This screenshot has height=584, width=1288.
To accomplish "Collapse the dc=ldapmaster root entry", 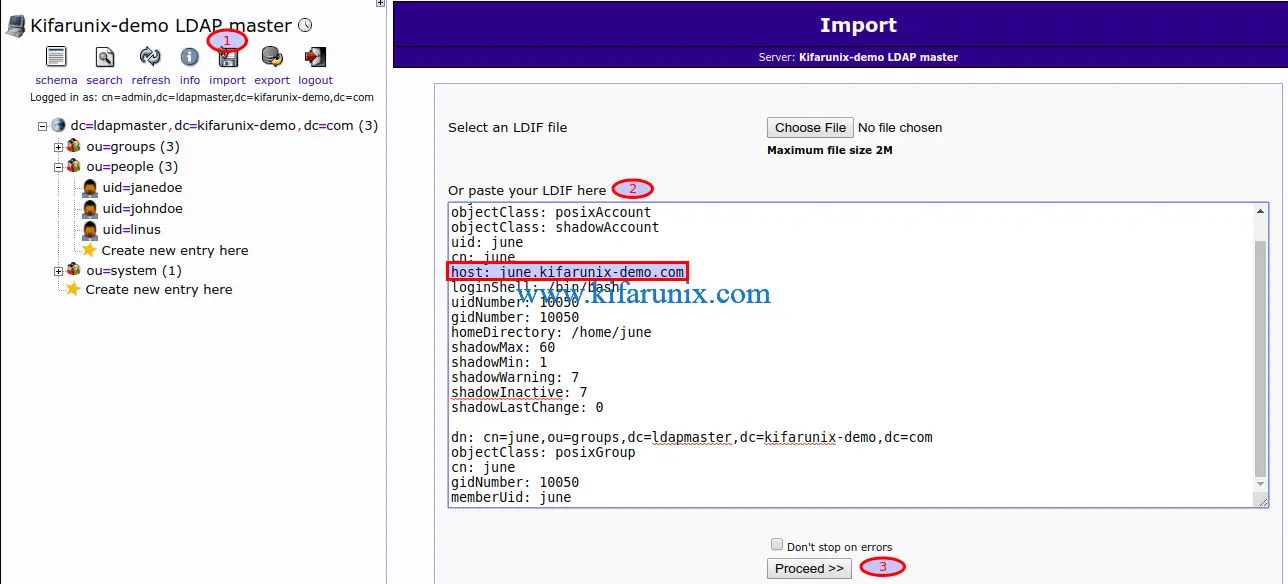I will point(41,125).
